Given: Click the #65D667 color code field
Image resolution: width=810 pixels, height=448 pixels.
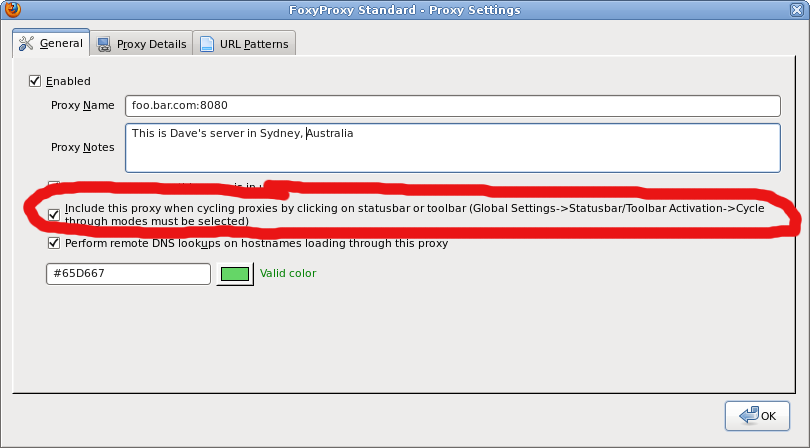Looking at the screenshot, I should [x=129, y=274].
